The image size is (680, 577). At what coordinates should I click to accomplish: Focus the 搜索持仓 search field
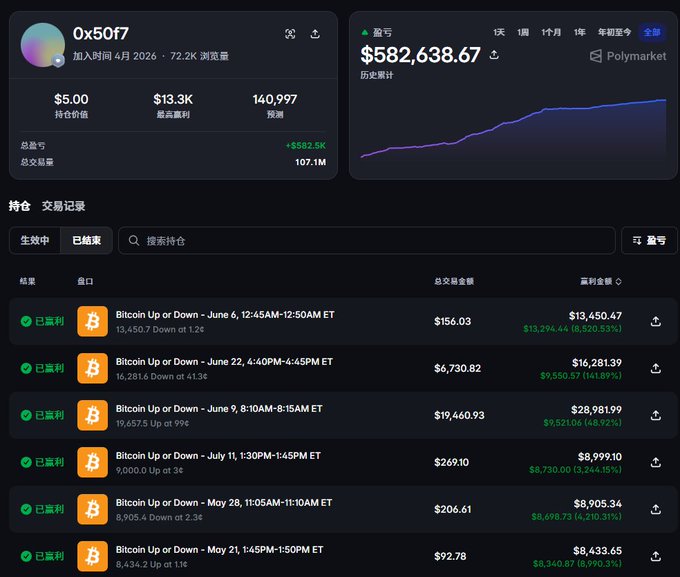click(366, 240)
